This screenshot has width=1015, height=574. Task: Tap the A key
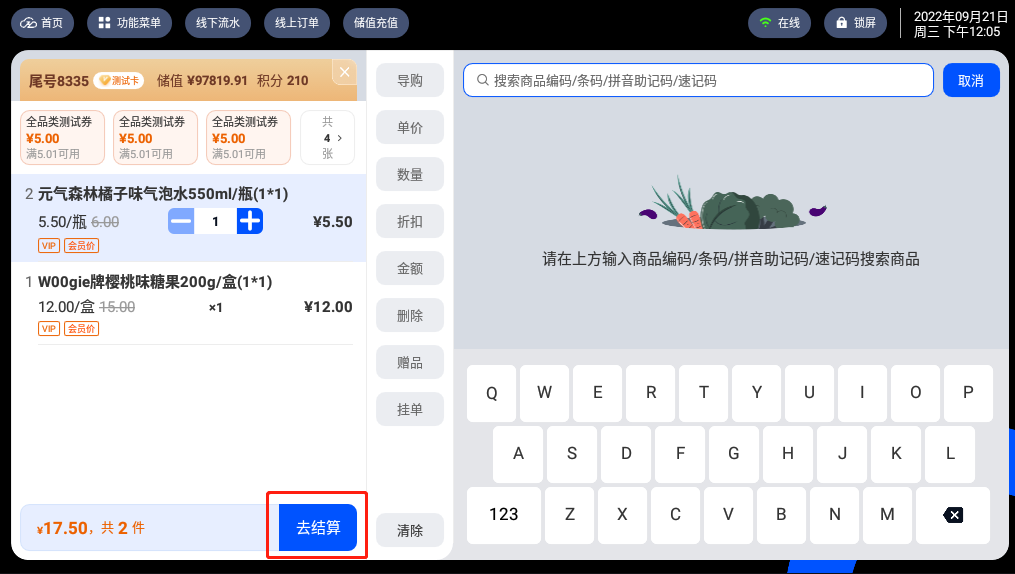click(x=518, y=454)
